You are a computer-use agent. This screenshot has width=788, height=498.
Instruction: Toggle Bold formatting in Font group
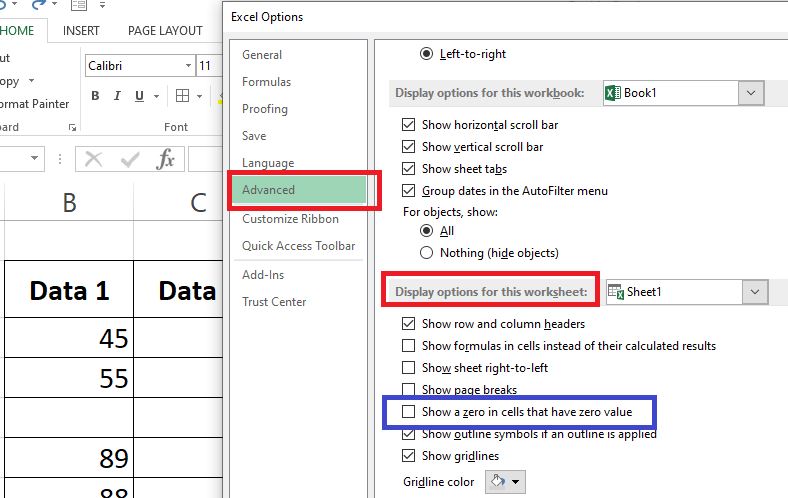point(95,95)
